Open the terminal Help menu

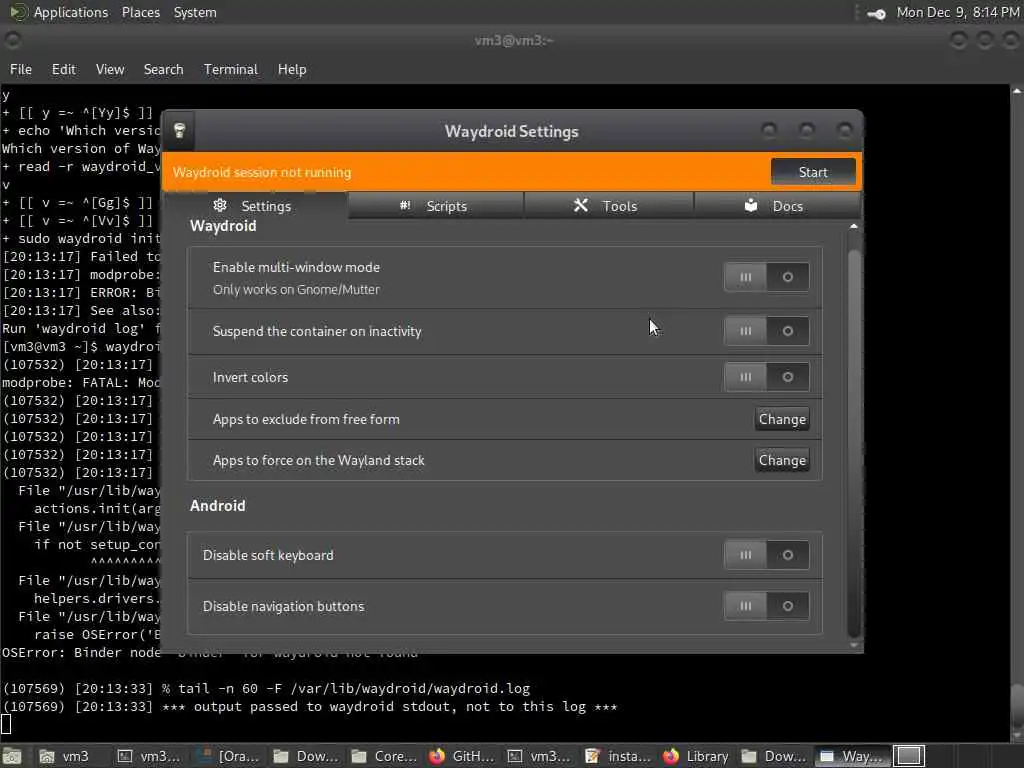[292, 69]
